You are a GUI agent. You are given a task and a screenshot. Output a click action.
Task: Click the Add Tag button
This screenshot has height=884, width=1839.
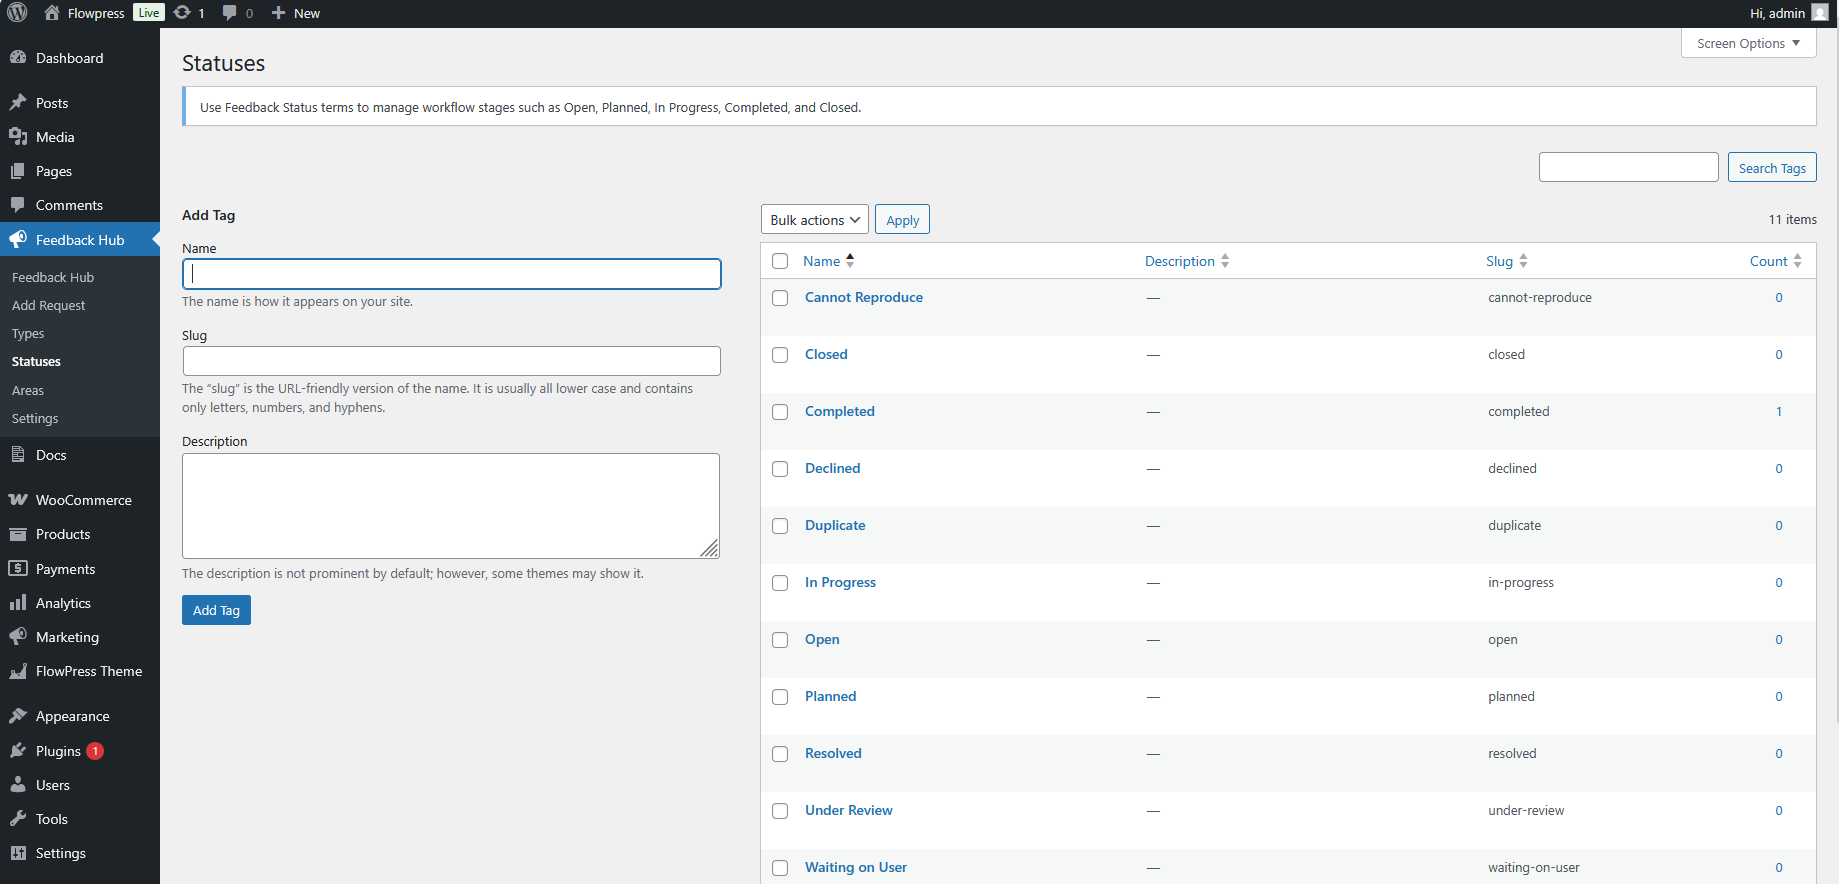[216, 610]
